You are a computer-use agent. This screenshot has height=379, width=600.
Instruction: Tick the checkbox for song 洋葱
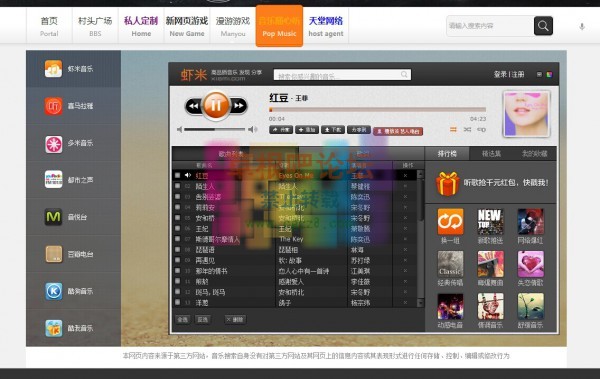178,302
